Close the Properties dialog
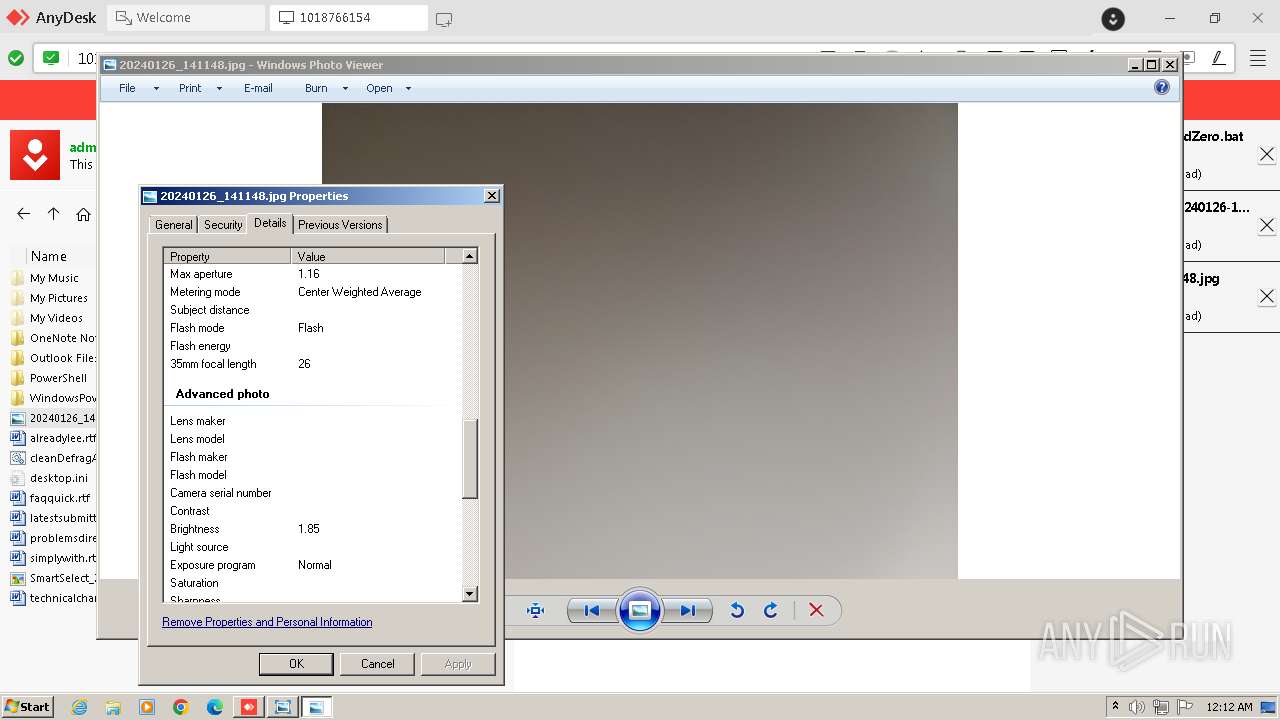Viewport: 1280px width, 720px height. (x=491, y=196)
